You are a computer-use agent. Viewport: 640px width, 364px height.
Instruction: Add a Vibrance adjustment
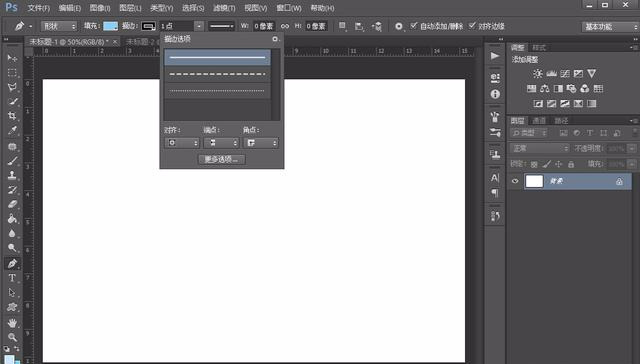pos(591,73)
